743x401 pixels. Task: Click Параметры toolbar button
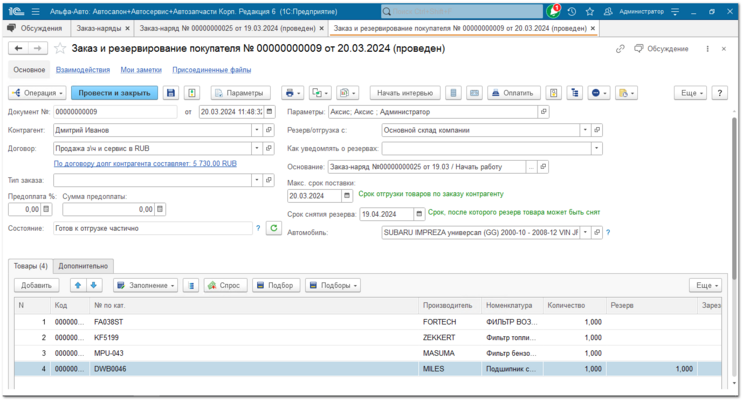[x=240, y=93]
